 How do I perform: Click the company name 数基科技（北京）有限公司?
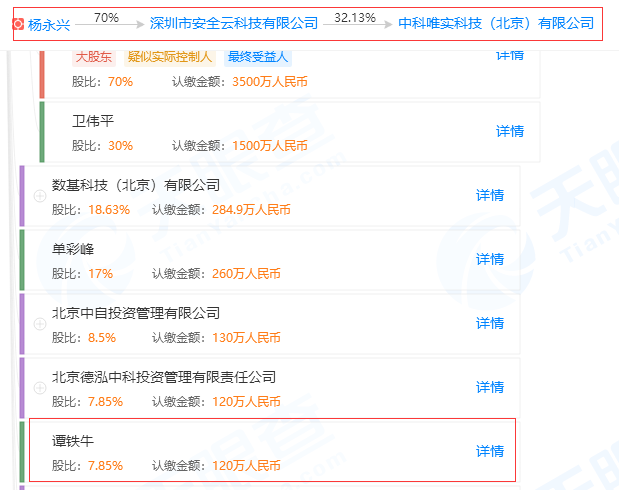point(135,185)
